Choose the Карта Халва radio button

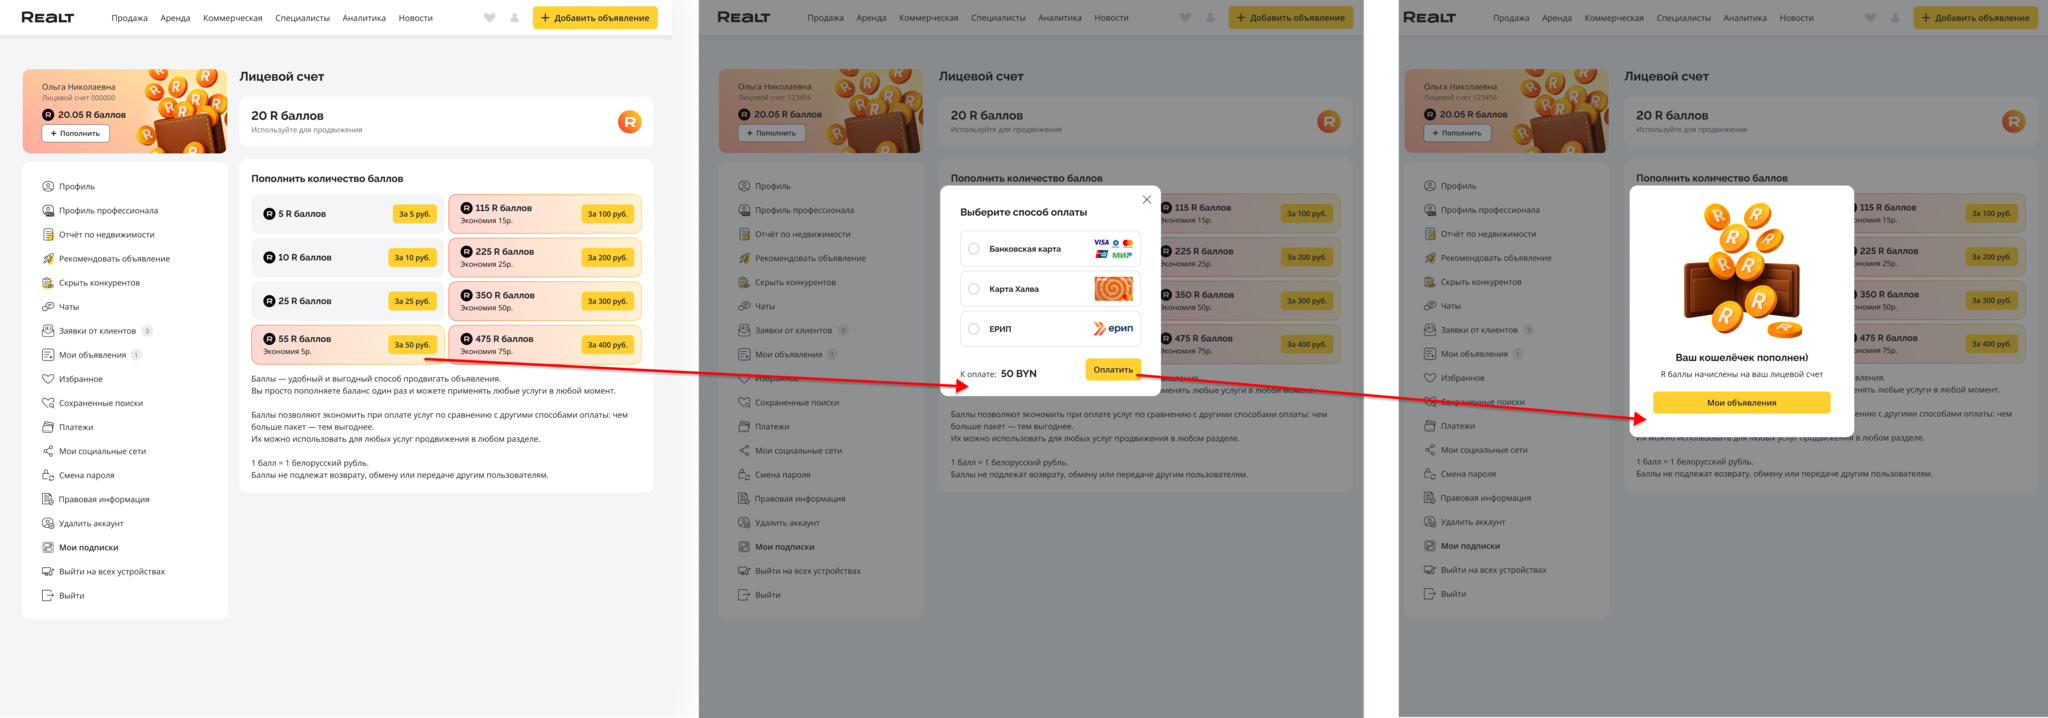pyautogui.click(x=974, y=289)
